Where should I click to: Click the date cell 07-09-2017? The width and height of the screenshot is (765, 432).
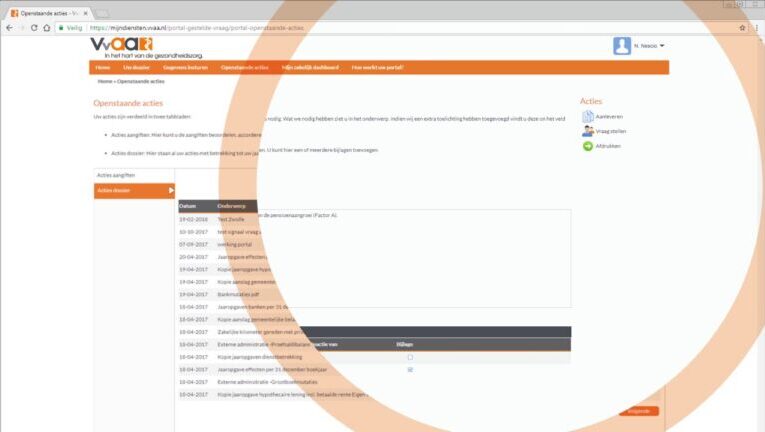pyautogui.click(x=193, y=244)
